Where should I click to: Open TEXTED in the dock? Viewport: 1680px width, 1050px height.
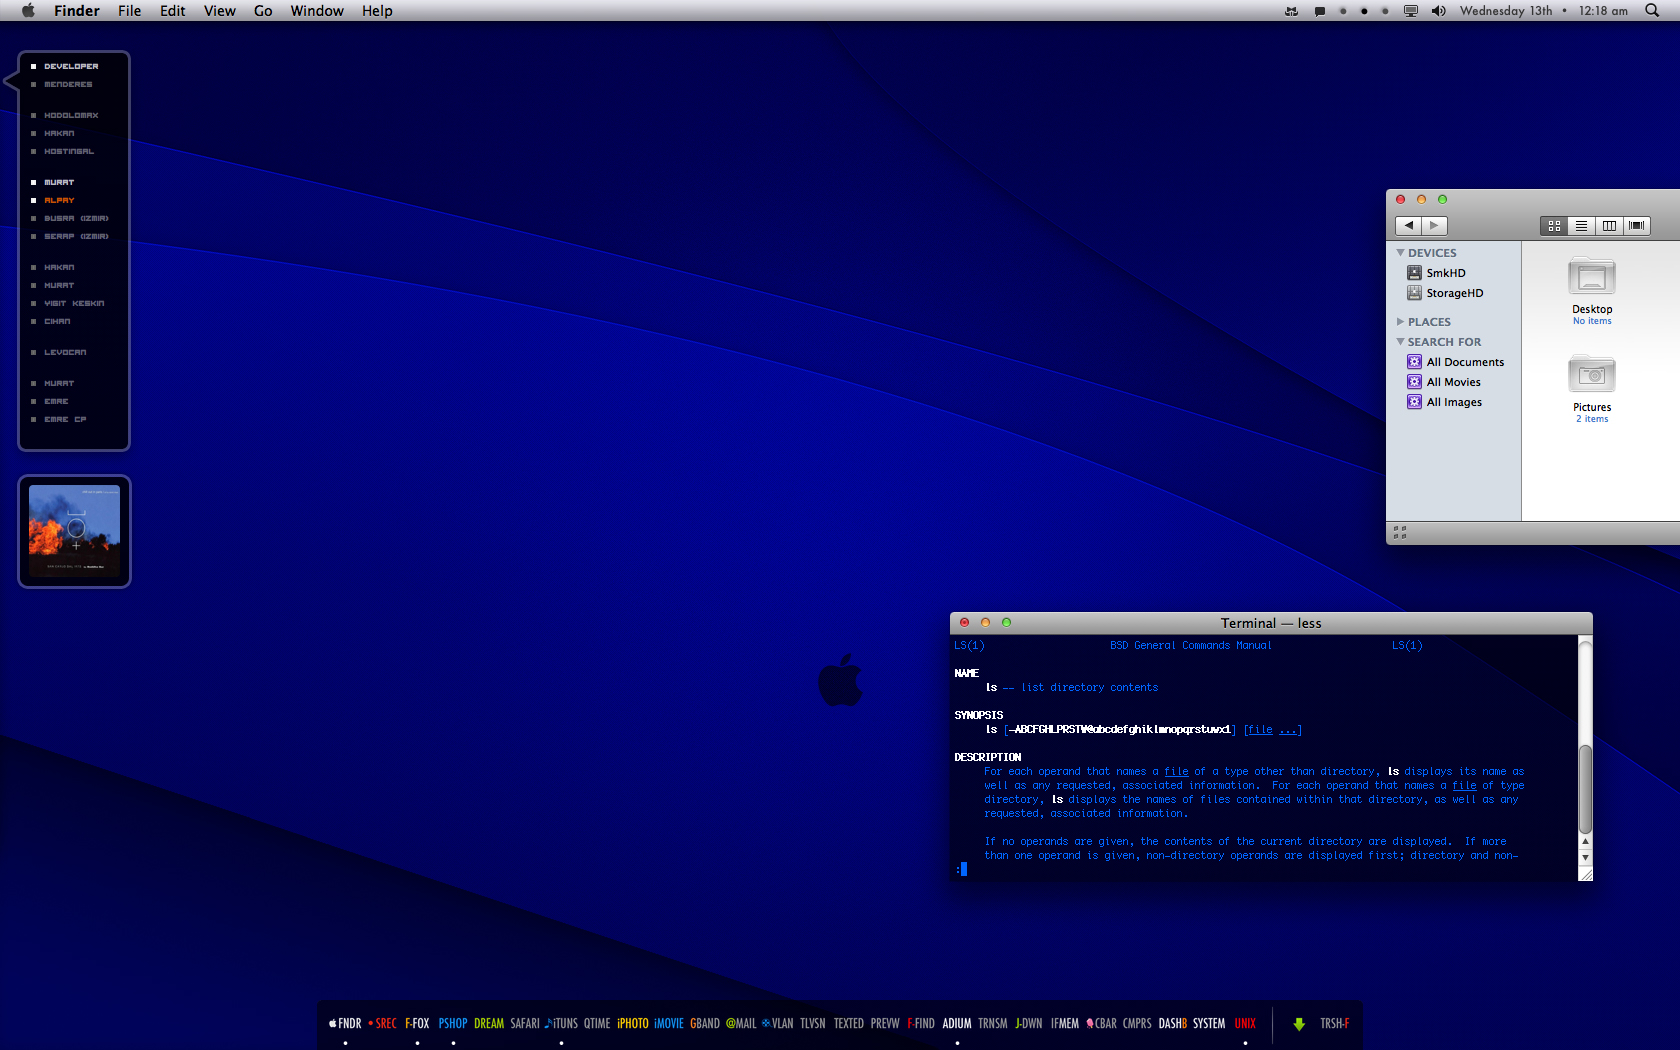[x=849, y=1023]
